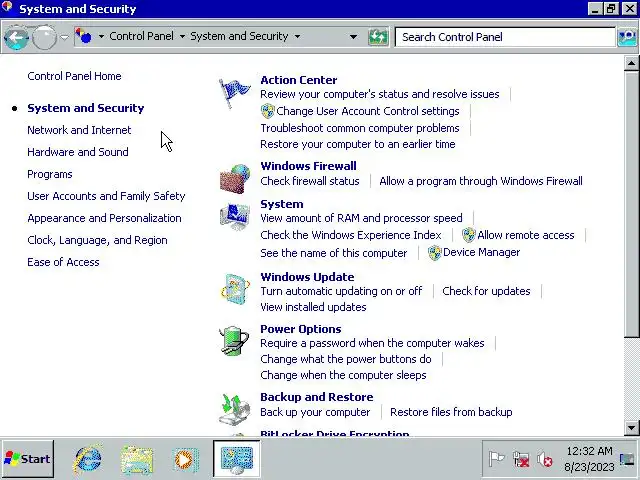Click View amount of RAM and processor speed
Viewport: 640px width, 480px height.
pos(362,218)
